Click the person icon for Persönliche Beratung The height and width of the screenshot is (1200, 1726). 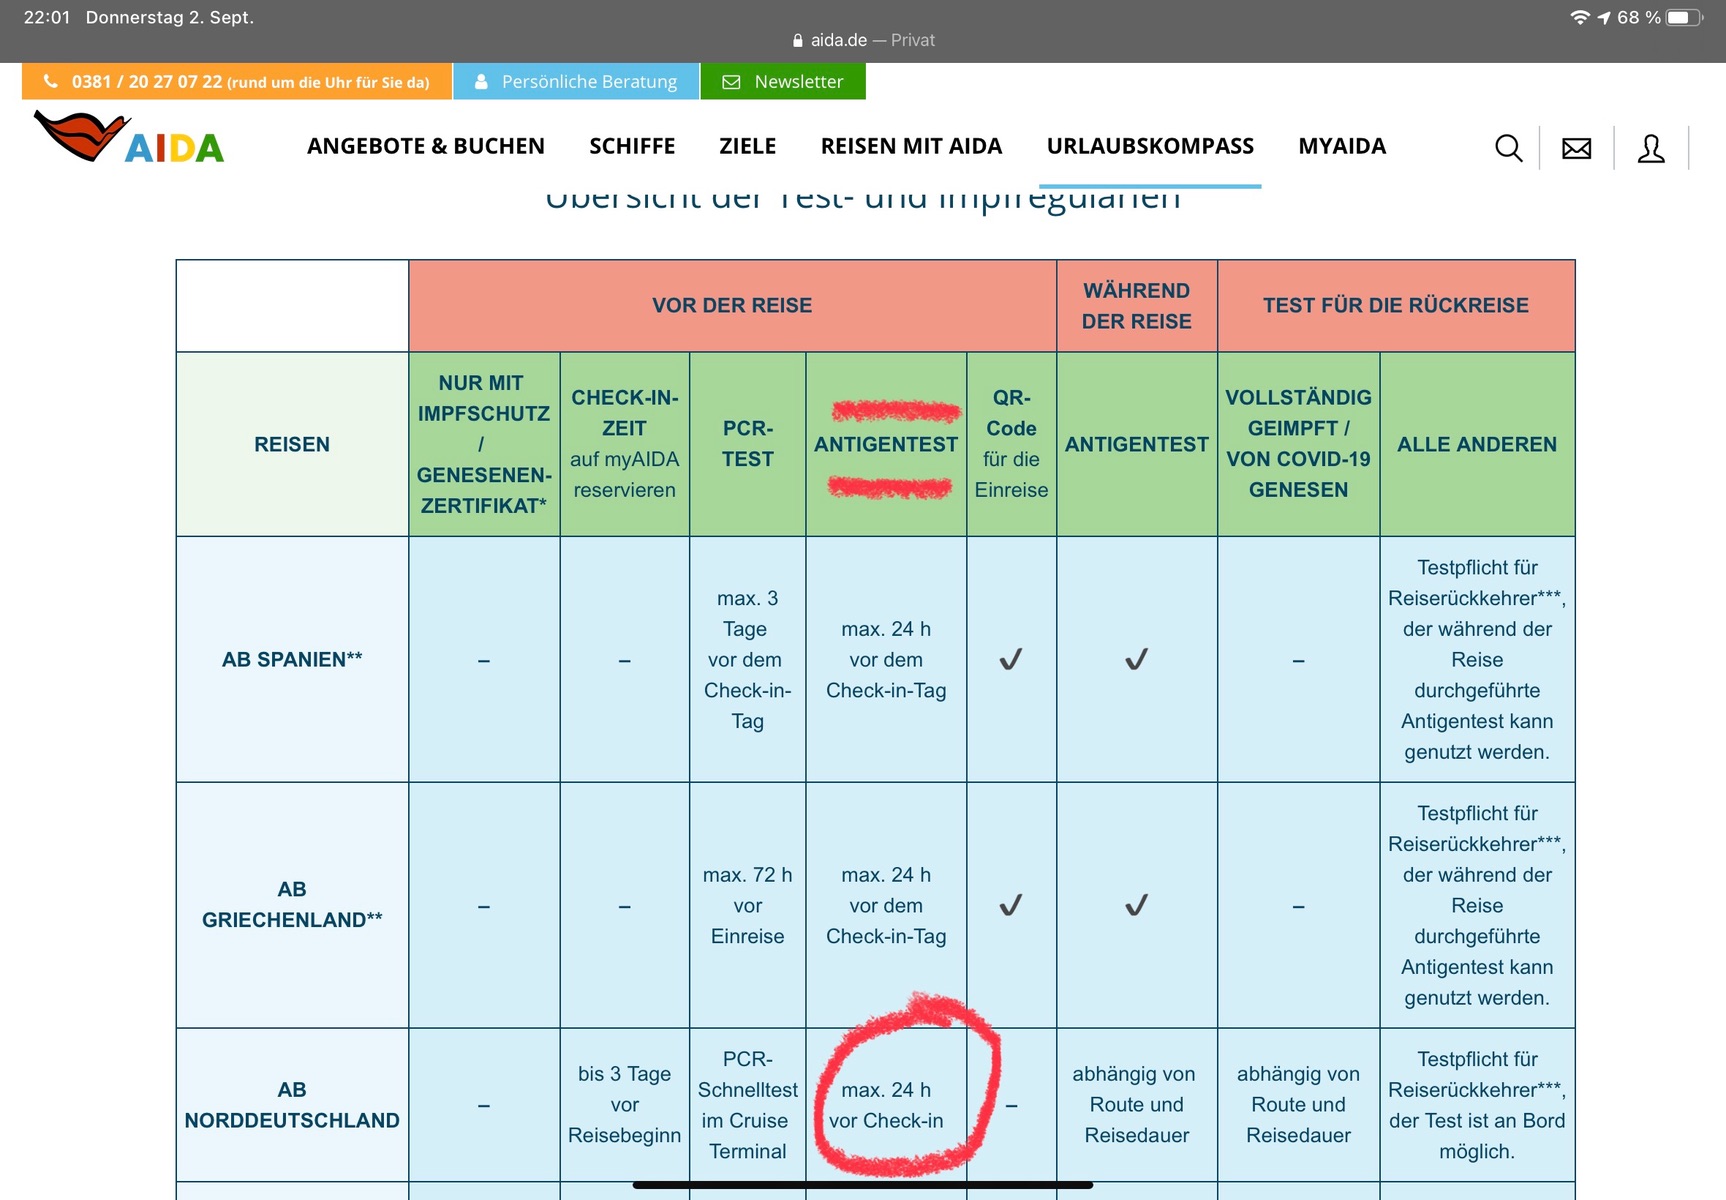(x=481, y=82)
